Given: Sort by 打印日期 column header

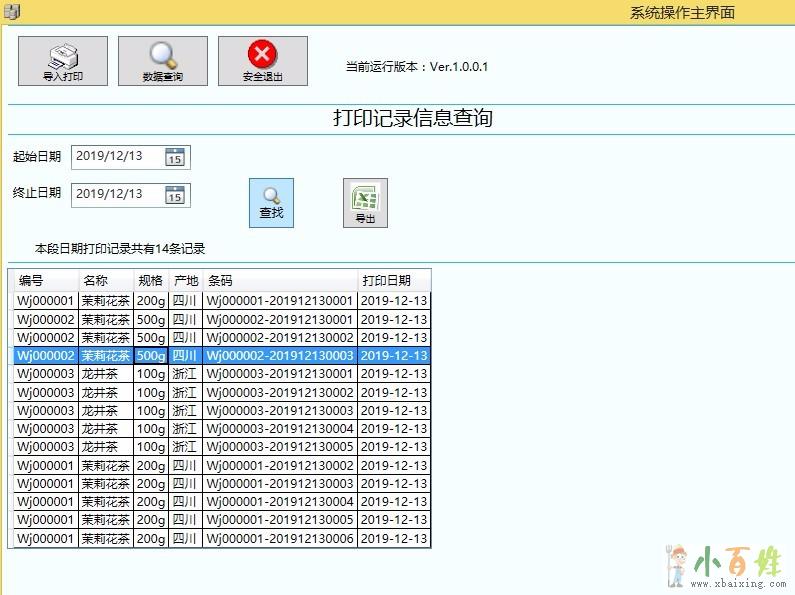Looking at the screenshot, I should tap(394, 281).
